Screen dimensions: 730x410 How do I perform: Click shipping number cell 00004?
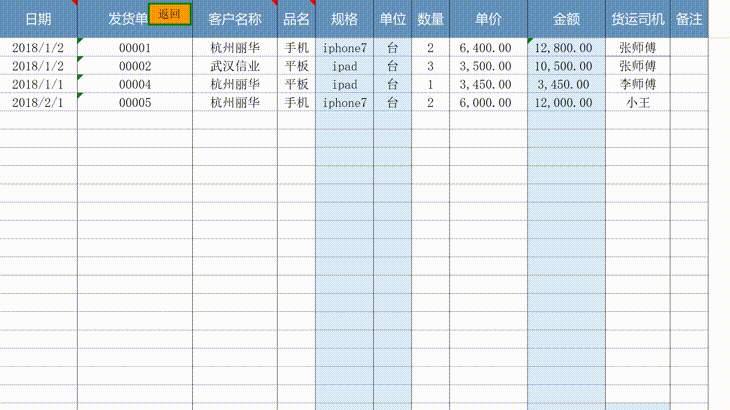pos(135,85)
